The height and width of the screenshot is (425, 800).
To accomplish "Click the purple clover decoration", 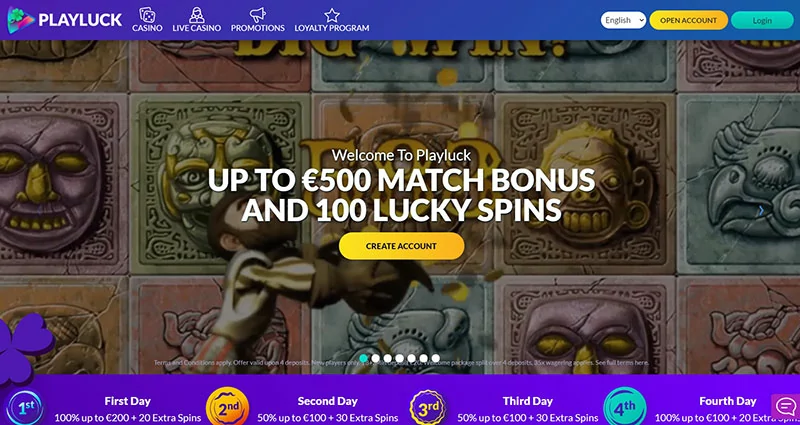I will point(24,347).
